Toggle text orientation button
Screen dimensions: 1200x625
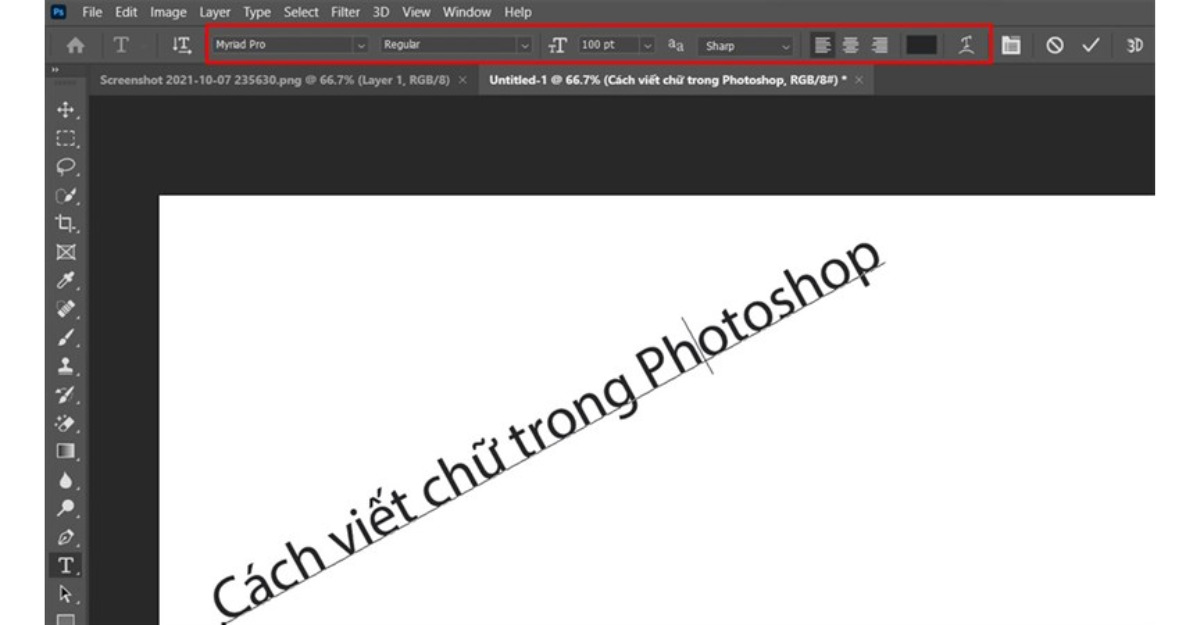point(180,45)
